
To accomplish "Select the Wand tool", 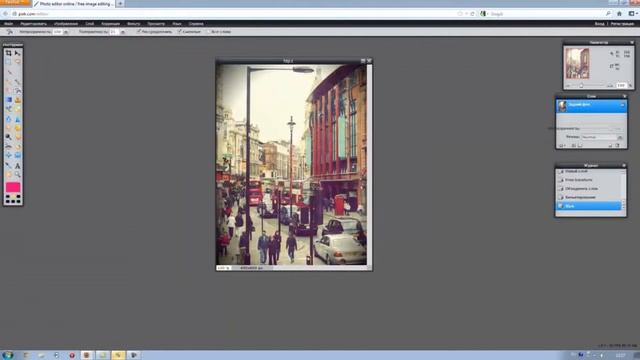I will [x=9, y=72].
